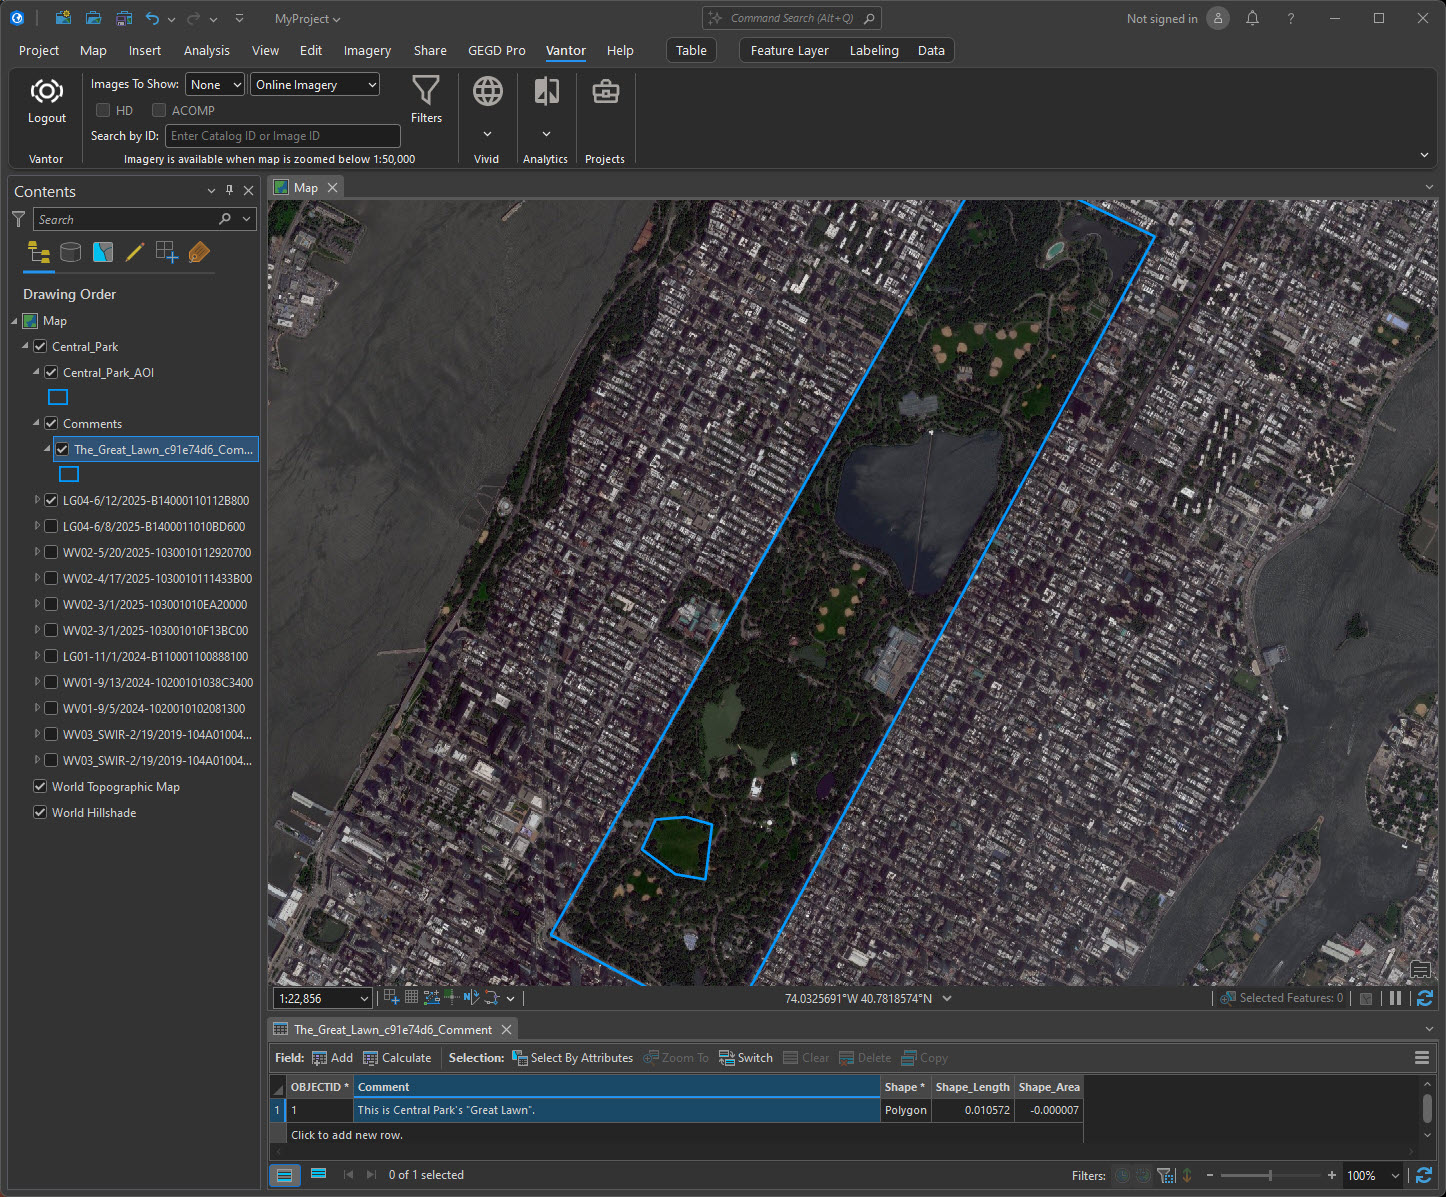This screenshot has height=1197, width=1446.
Task: Open the Images To Show dropdown
Action: [x=215, y=85]
